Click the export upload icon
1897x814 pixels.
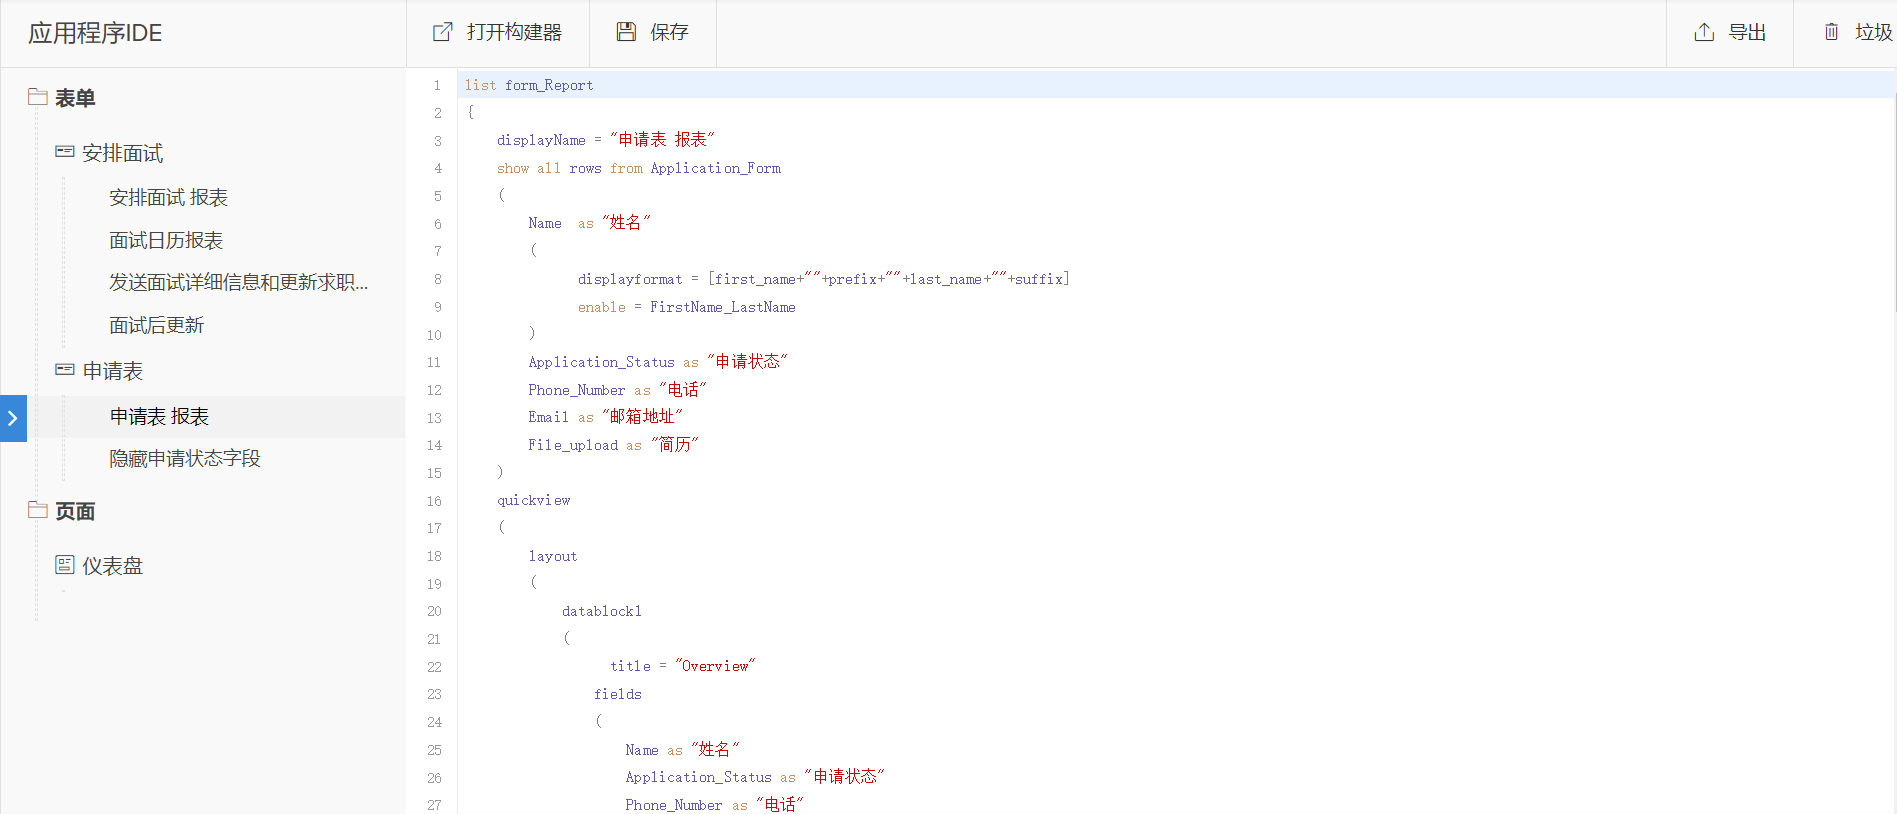pyautogui.click(x=1704, y=32)
